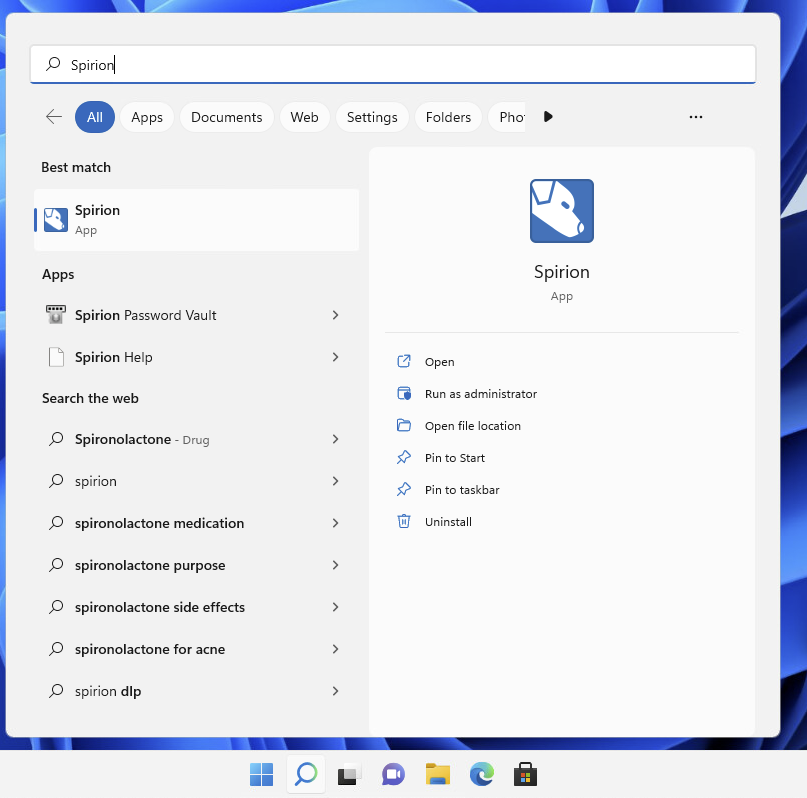Select the Spirion Help result text
Screen dimensions: 807x798
pos(113,357)
